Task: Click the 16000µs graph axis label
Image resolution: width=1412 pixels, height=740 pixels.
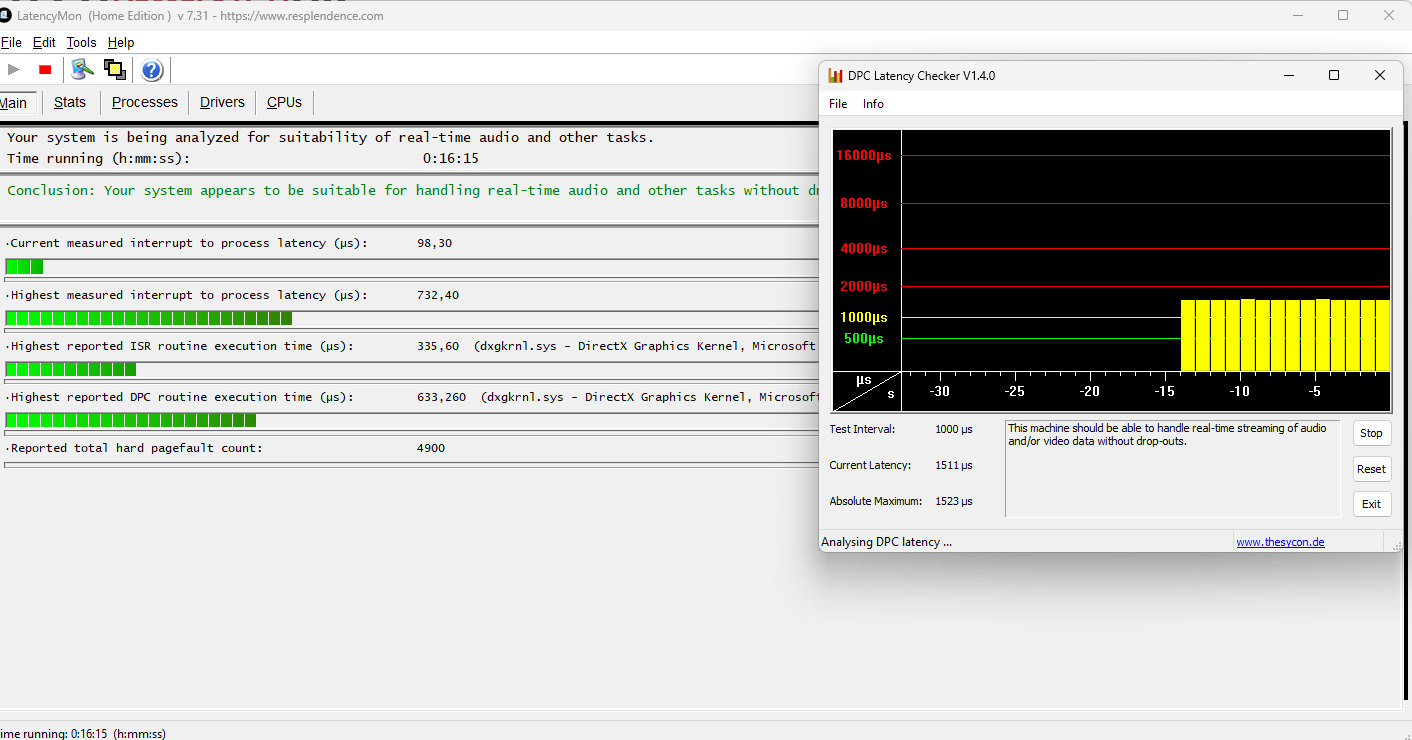Action: (864, 155)
